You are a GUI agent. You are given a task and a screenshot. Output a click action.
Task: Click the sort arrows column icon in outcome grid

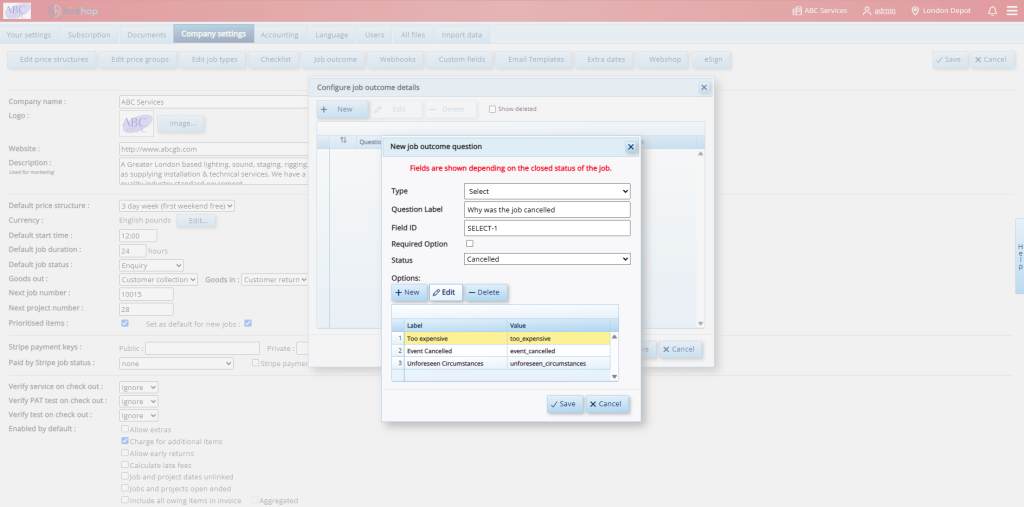[344, 140]
